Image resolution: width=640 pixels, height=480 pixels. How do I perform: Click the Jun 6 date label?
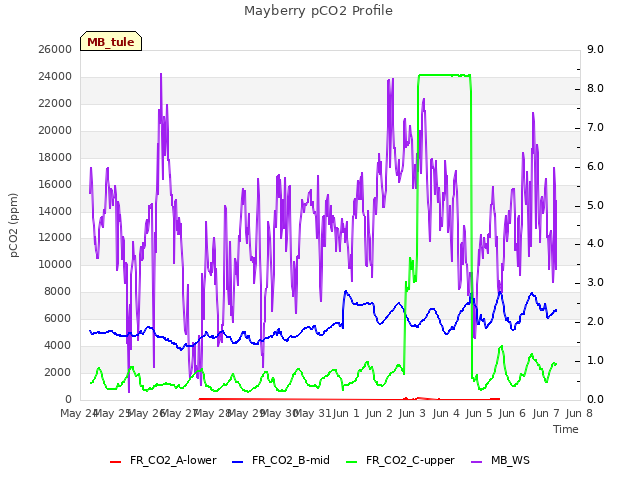tap(512, 413)
